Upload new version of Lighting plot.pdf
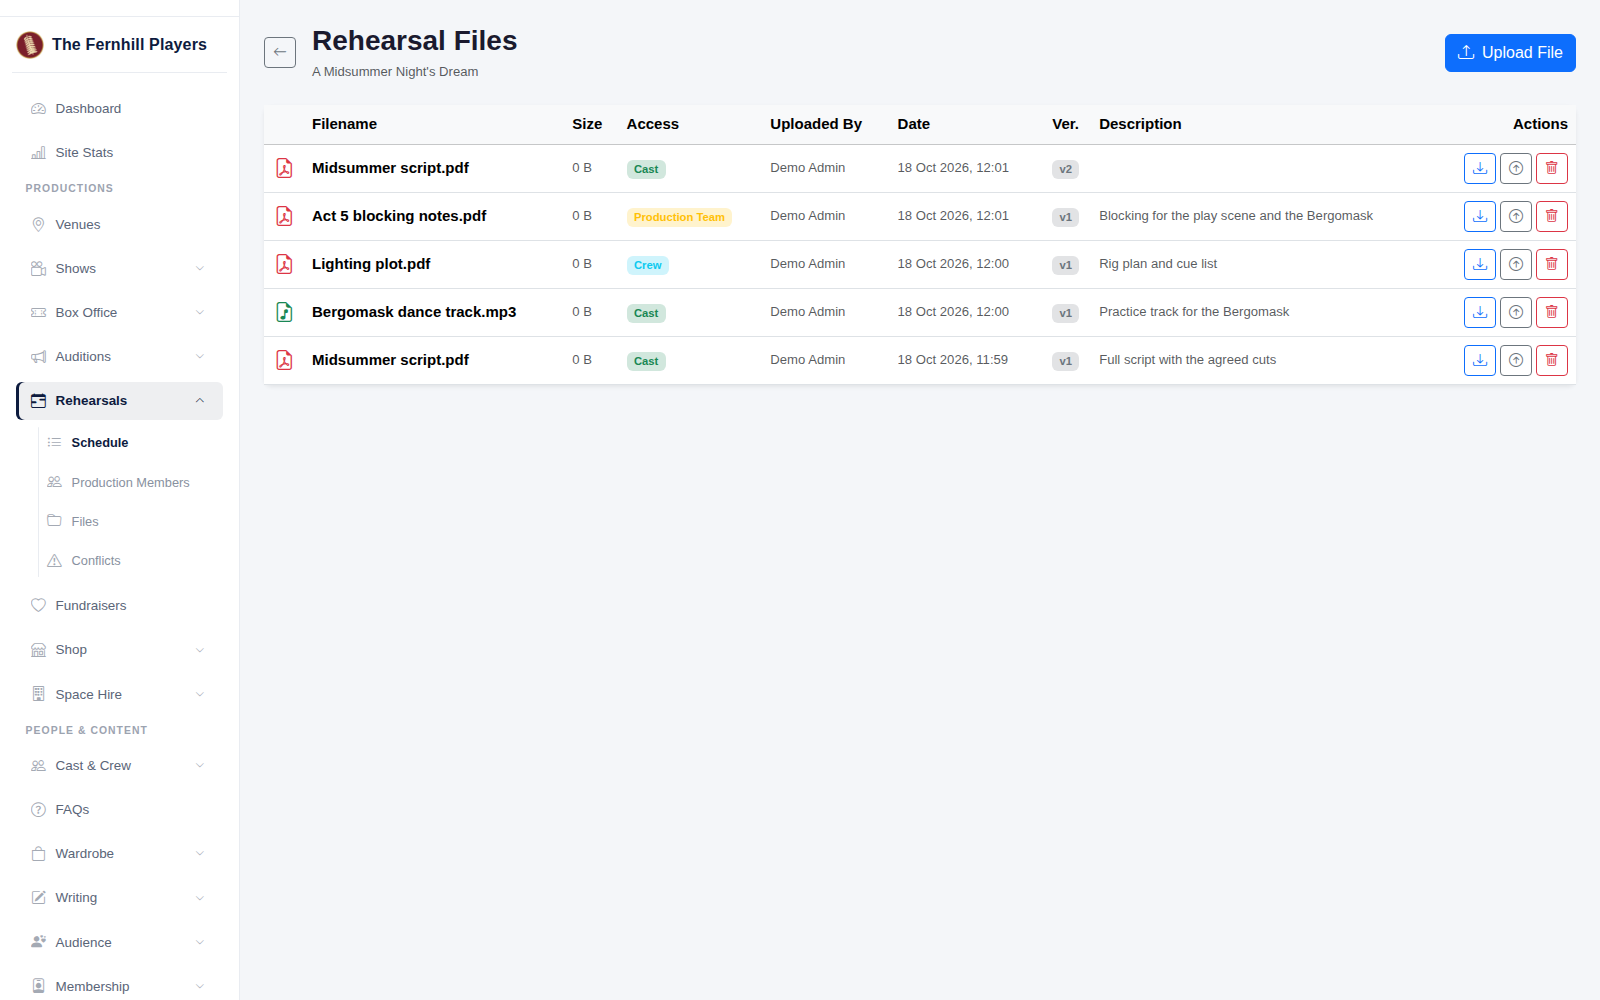Screen dimensions: 1600x1000 coord(1516,264)
